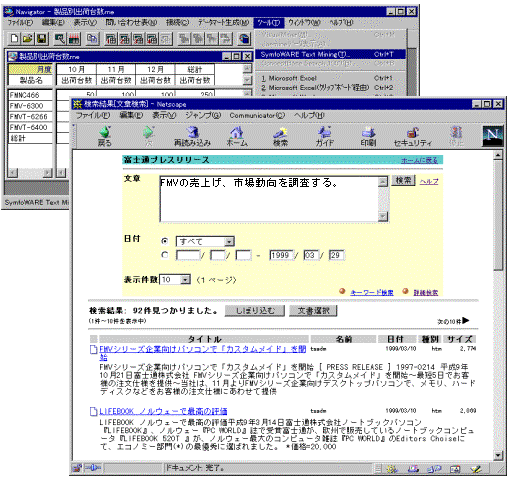Reload the page with 再読み込み

pos(192,136)
